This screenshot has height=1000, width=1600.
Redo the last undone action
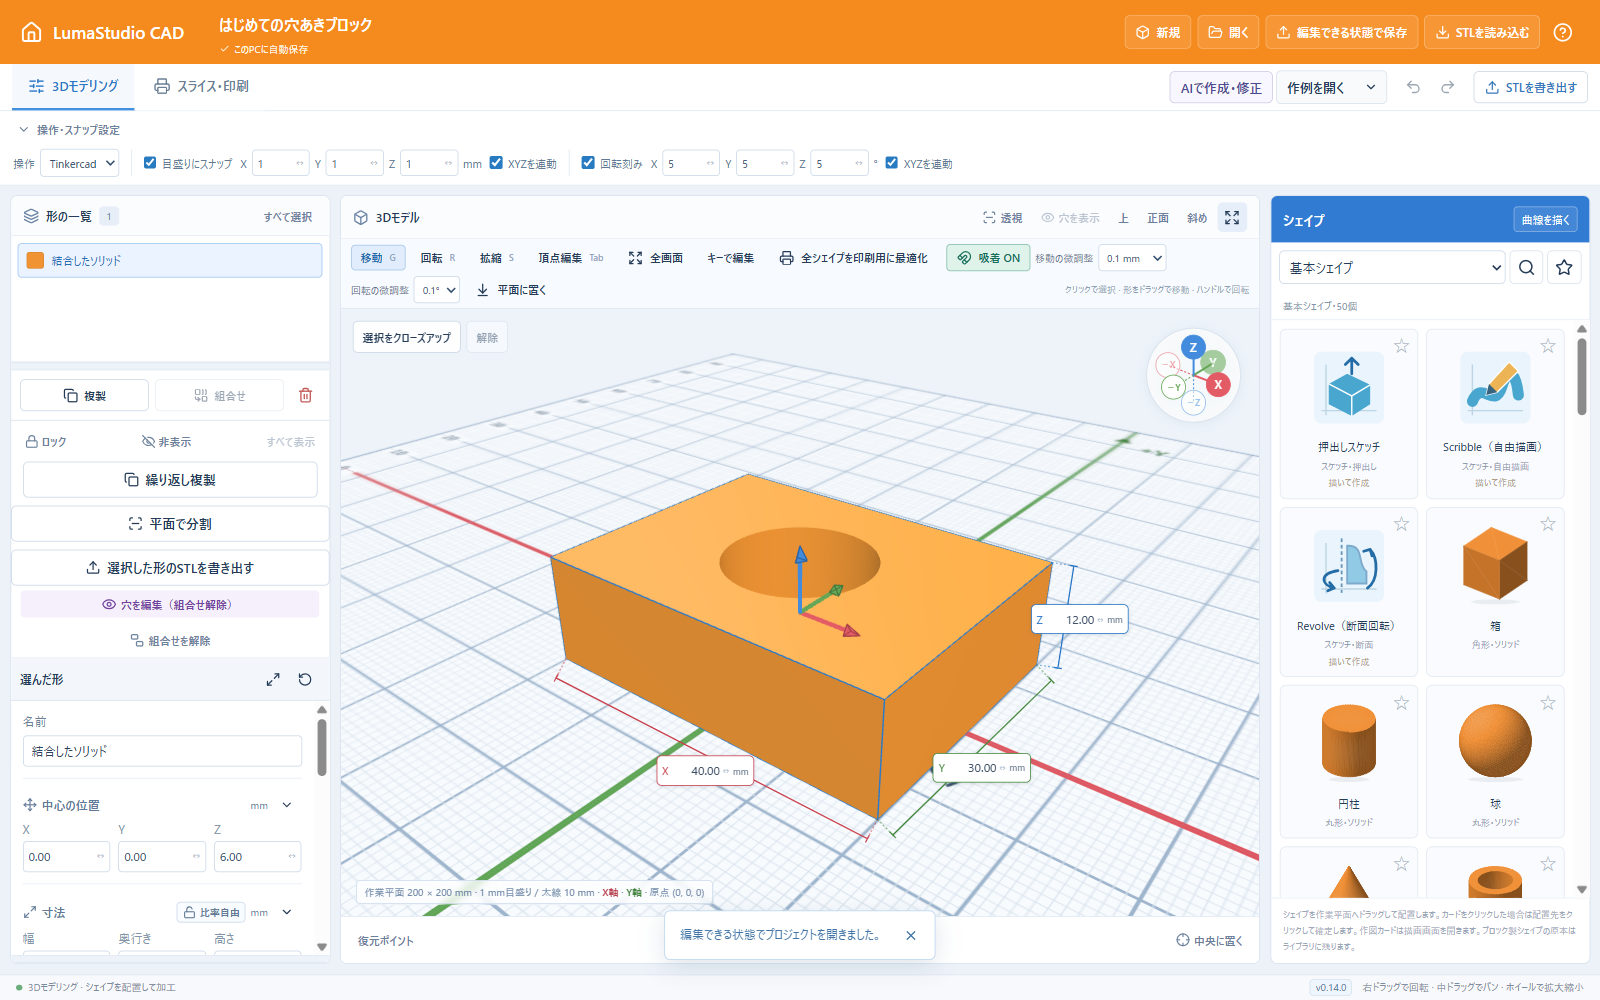pyautogui.click(x=1447, y=87)
